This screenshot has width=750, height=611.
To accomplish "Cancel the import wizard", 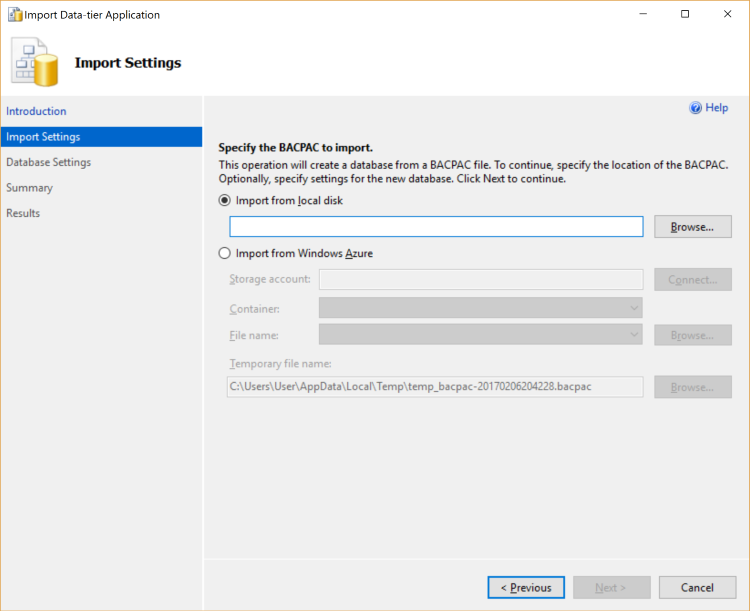I will 697,588.
